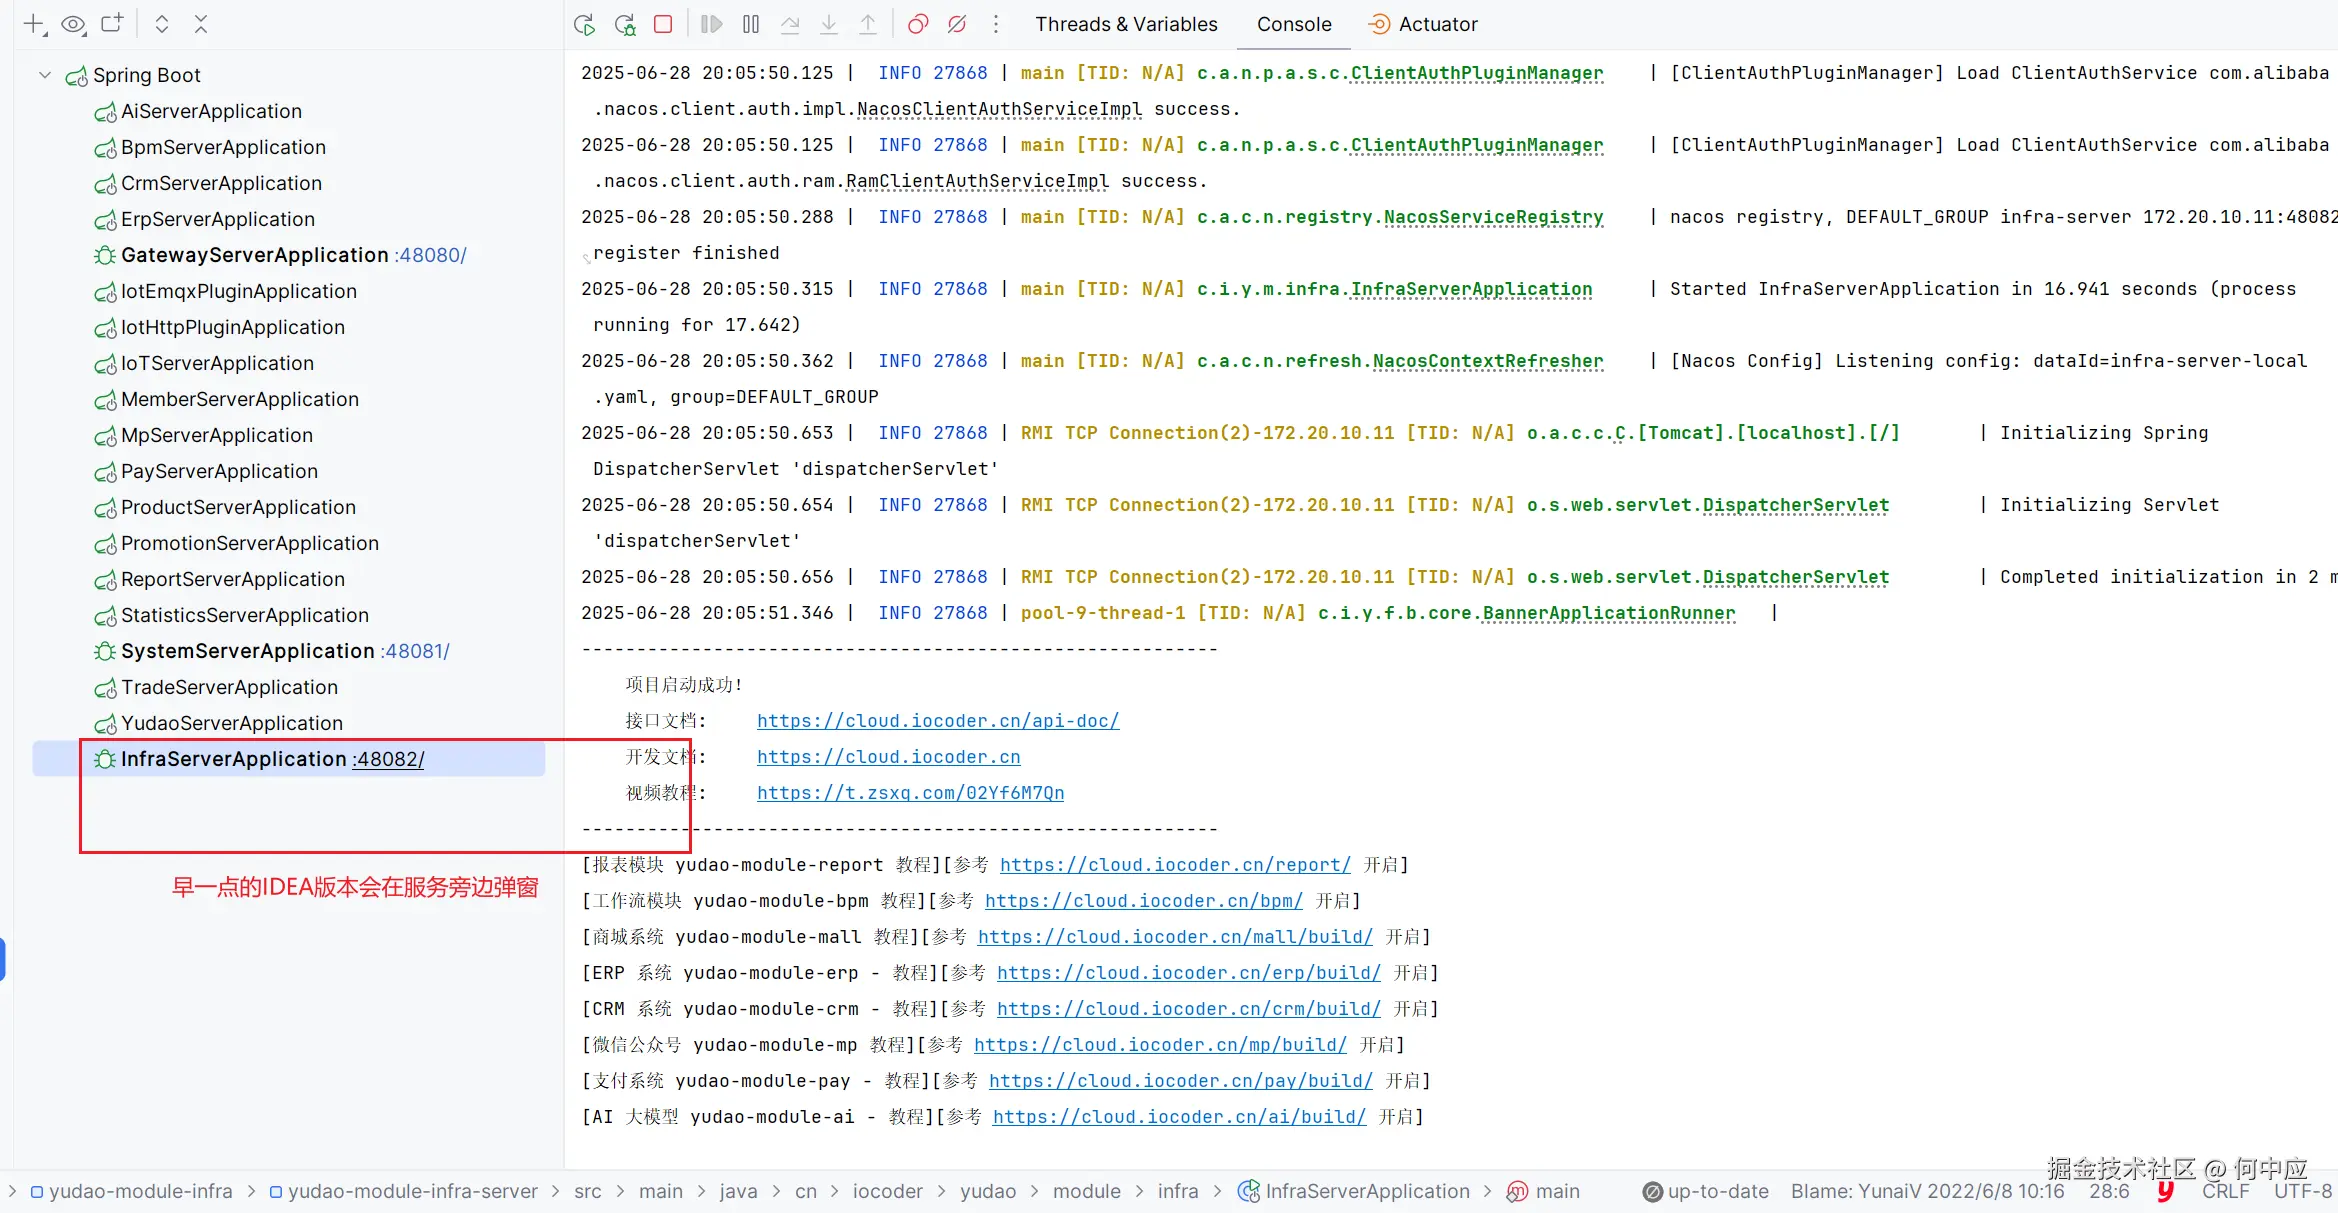Image resolution: width=2338 pixels, height=1213 pixels.
Task: Rerun the application with the Run icon
Action: 585,24
